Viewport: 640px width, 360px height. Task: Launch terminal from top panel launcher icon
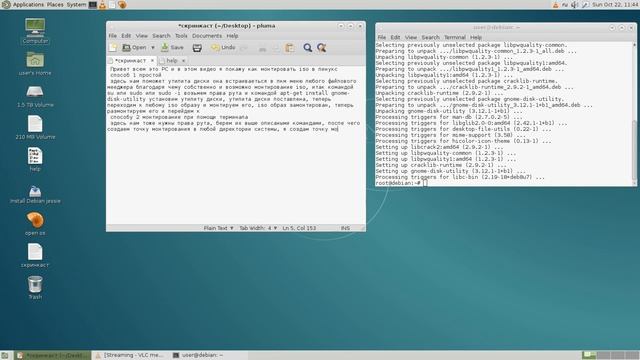pos(93,5)
